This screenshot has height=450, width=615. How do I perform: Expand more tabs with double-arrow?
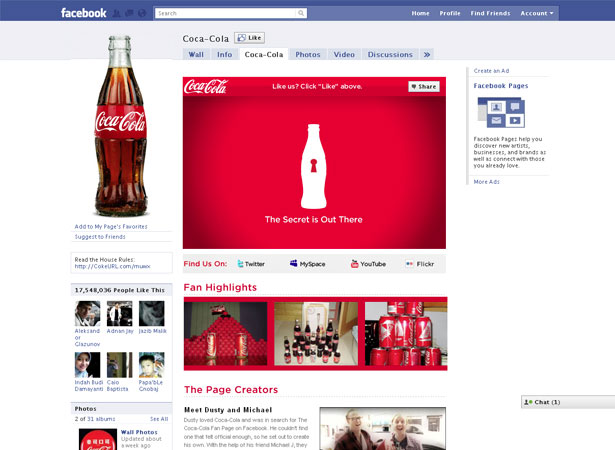coord(427,55)
